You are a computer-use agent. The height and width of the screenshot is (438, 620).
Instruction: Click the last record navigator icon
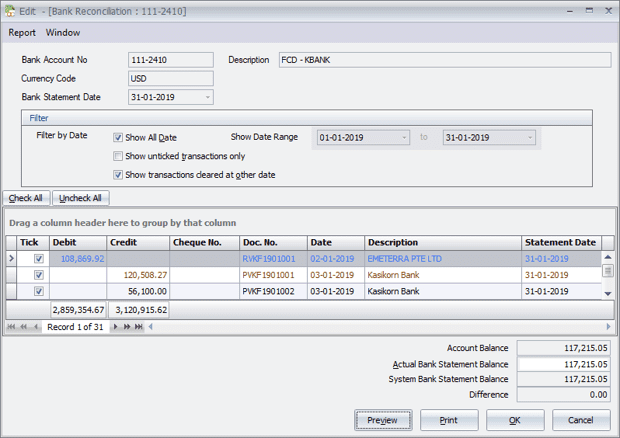click(138, 327)
